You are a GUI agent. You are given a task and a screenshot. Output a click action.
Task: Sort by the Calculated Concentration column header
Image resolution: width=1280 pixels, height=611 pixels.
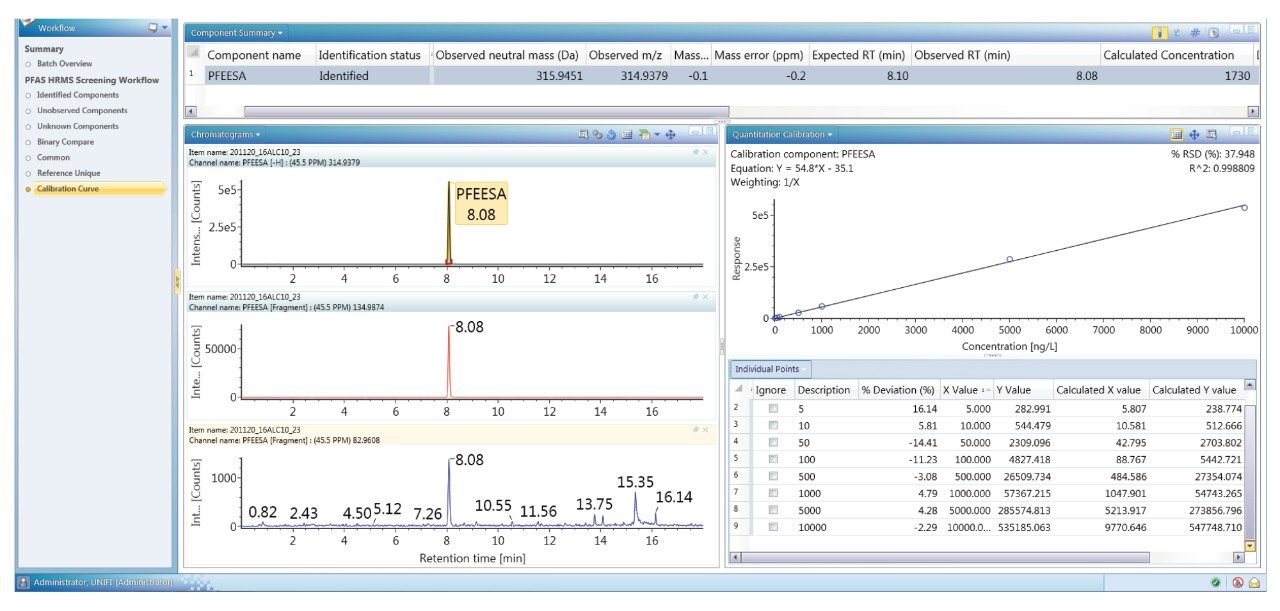[1168, 55]
